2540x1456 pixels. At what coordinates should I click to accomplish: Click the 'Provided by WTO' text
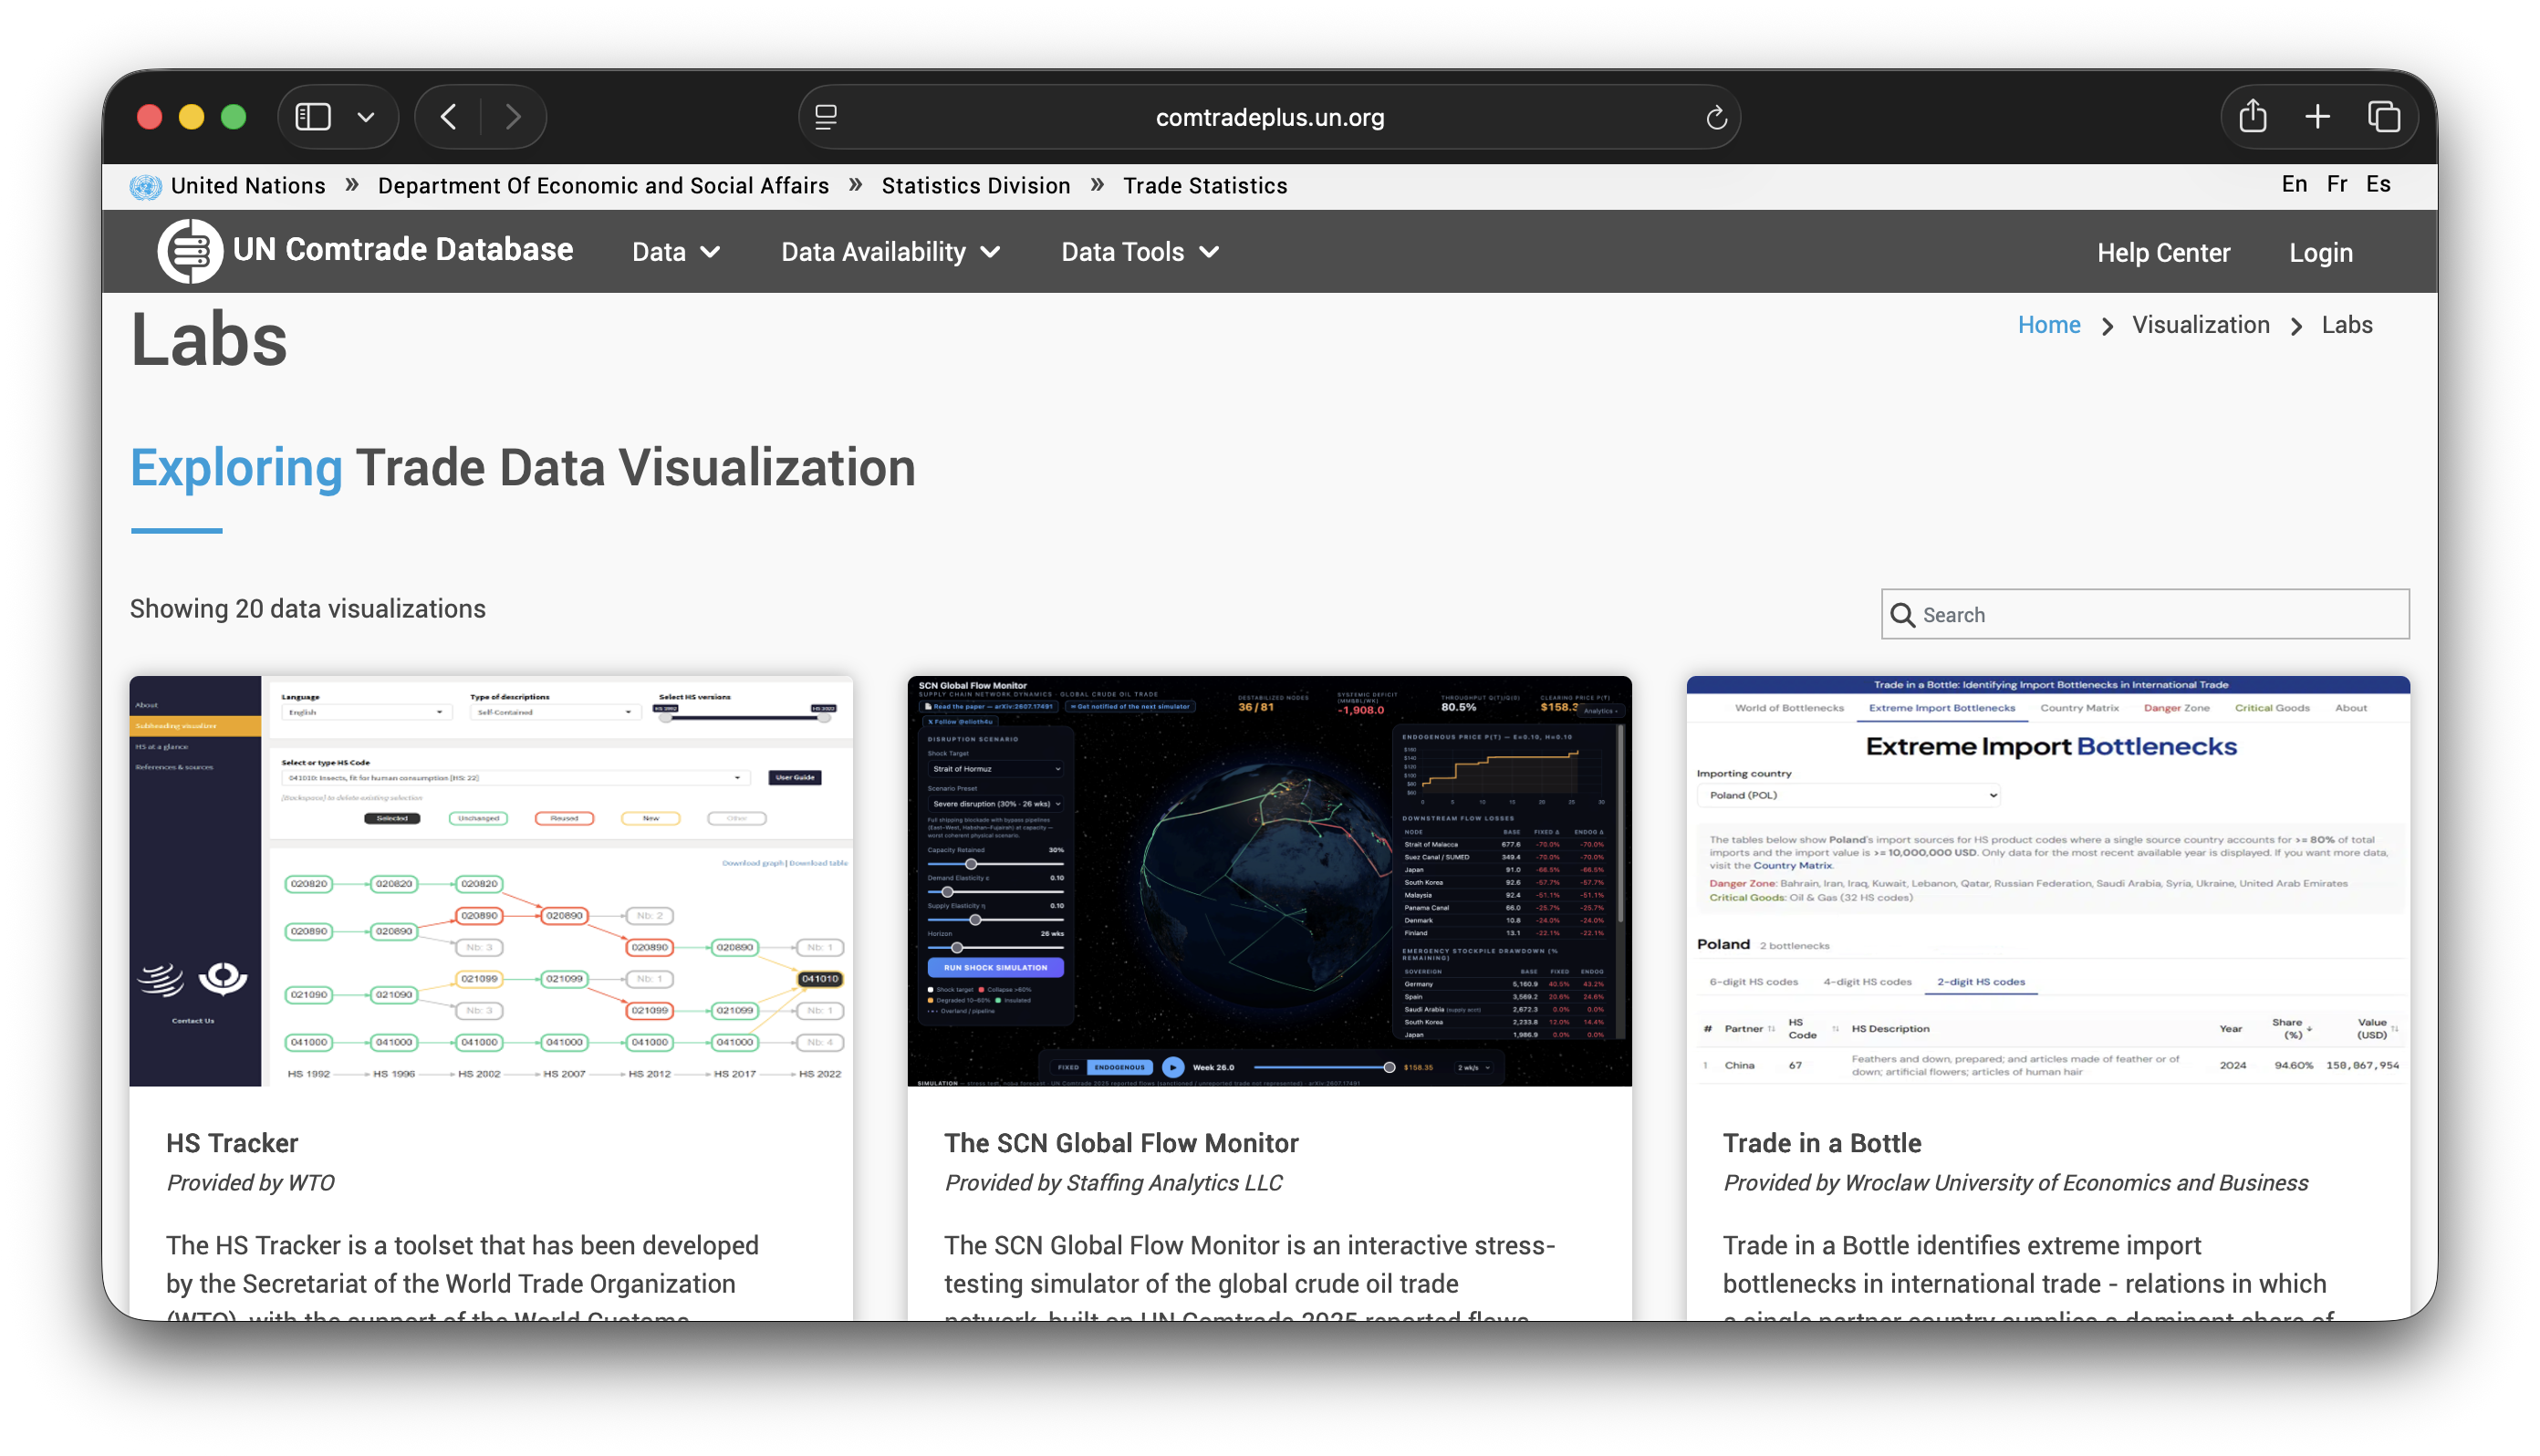250,1183
